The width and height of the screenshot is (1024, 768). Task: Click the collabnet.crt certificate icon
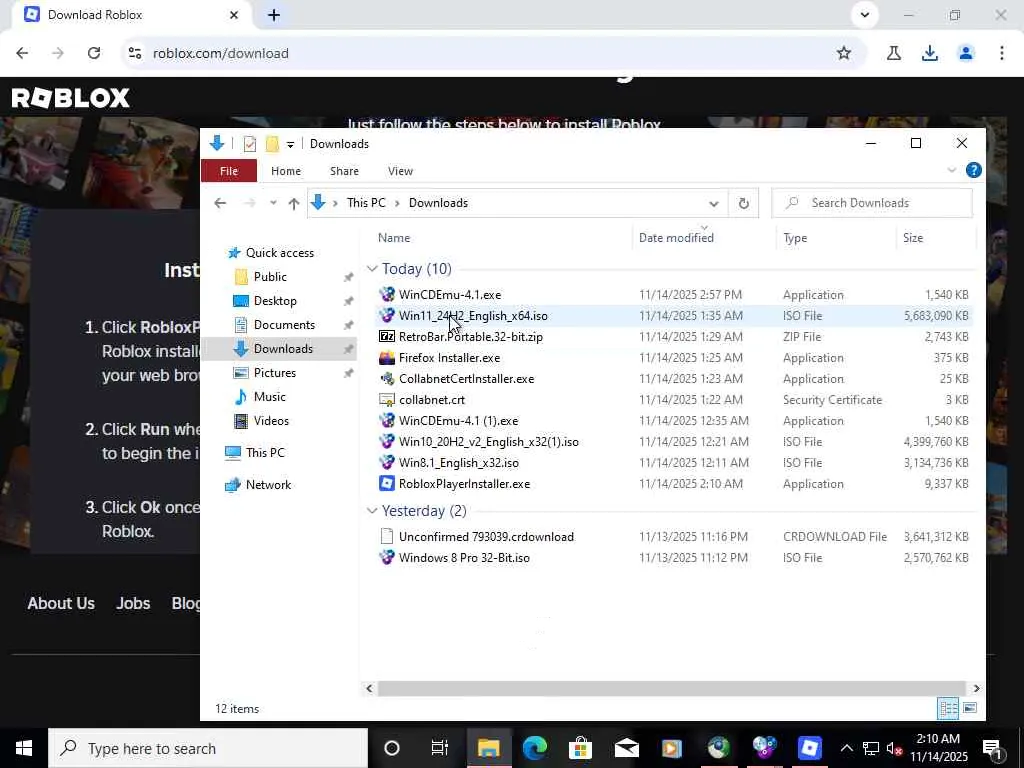(387, 400)
